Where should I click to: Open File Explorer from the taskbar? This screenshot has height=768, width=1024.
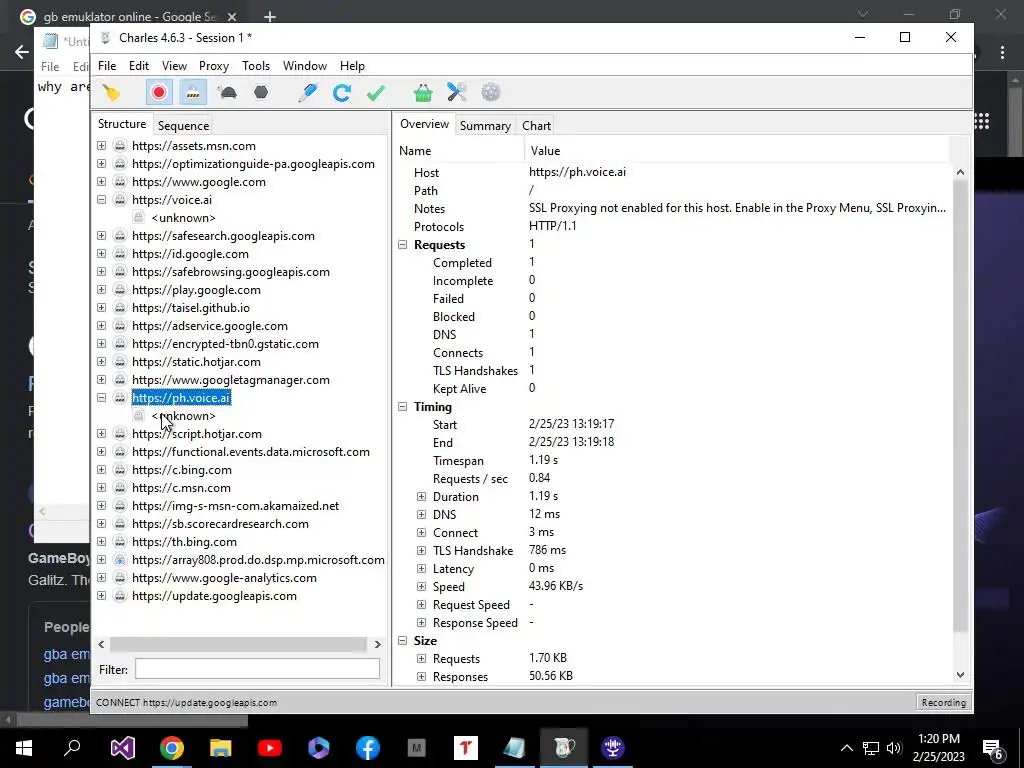221,748
